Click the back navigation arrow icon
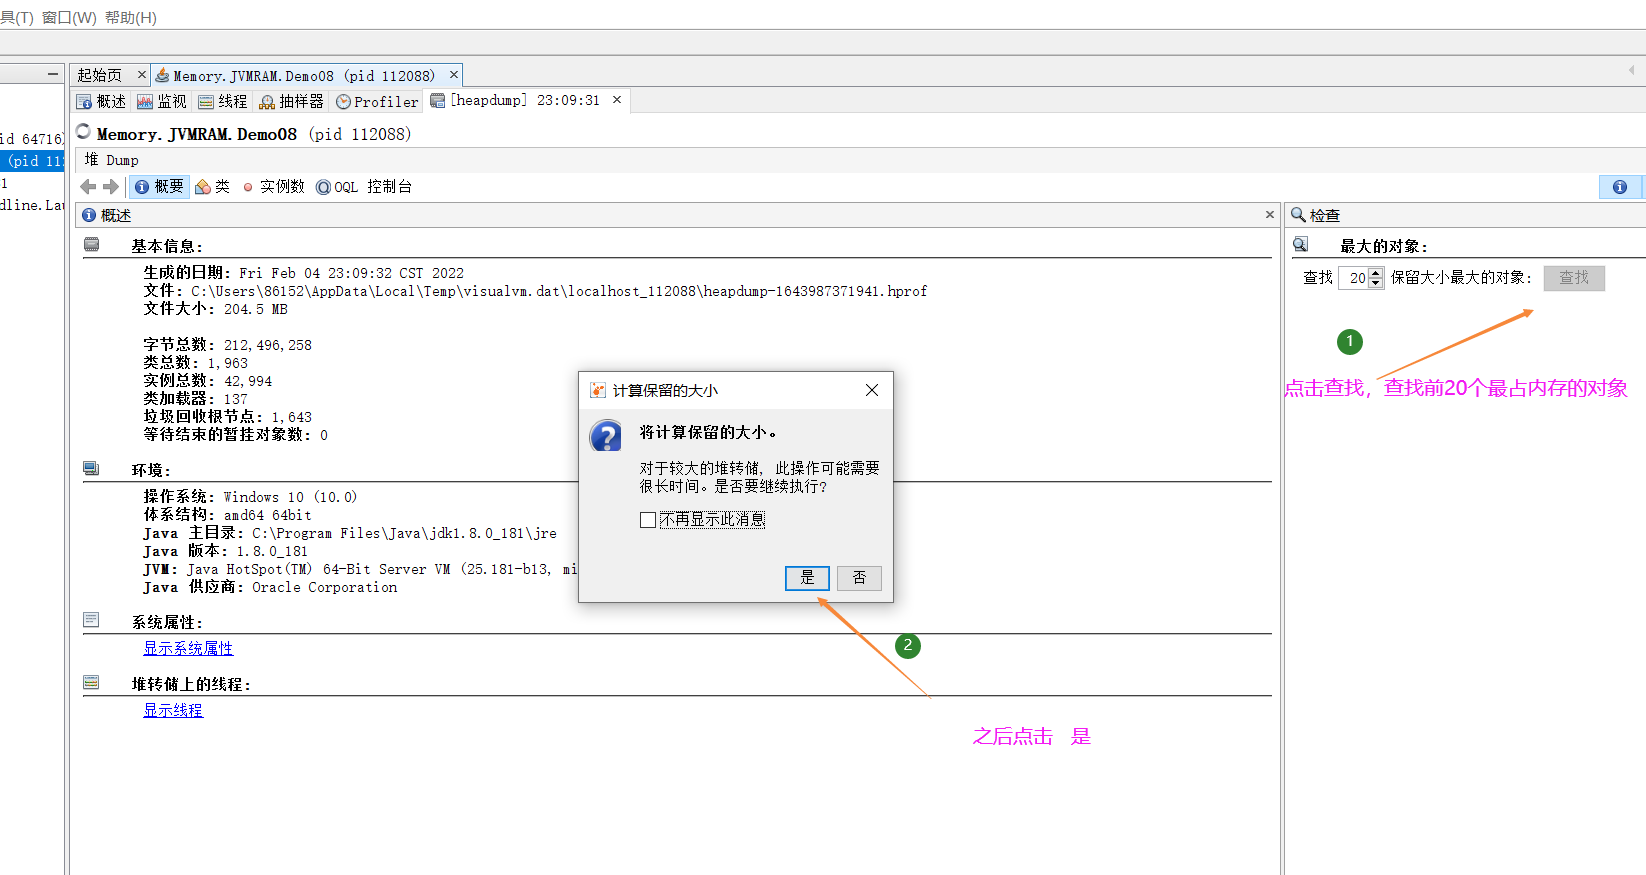Screen dimensions: 1646x875 (x=88, y=187)
